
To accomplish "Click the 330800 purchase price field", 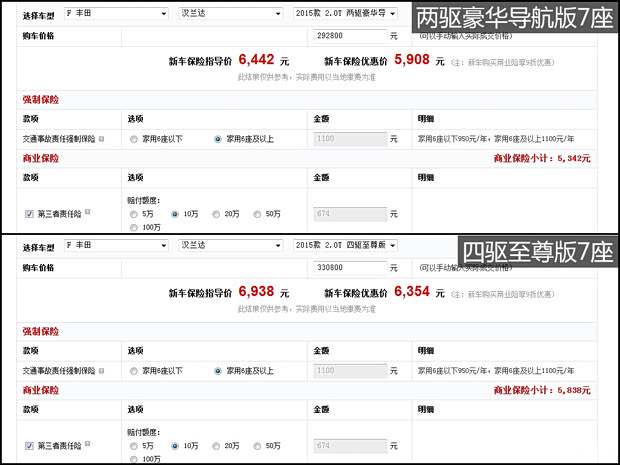I will [350, 267].
